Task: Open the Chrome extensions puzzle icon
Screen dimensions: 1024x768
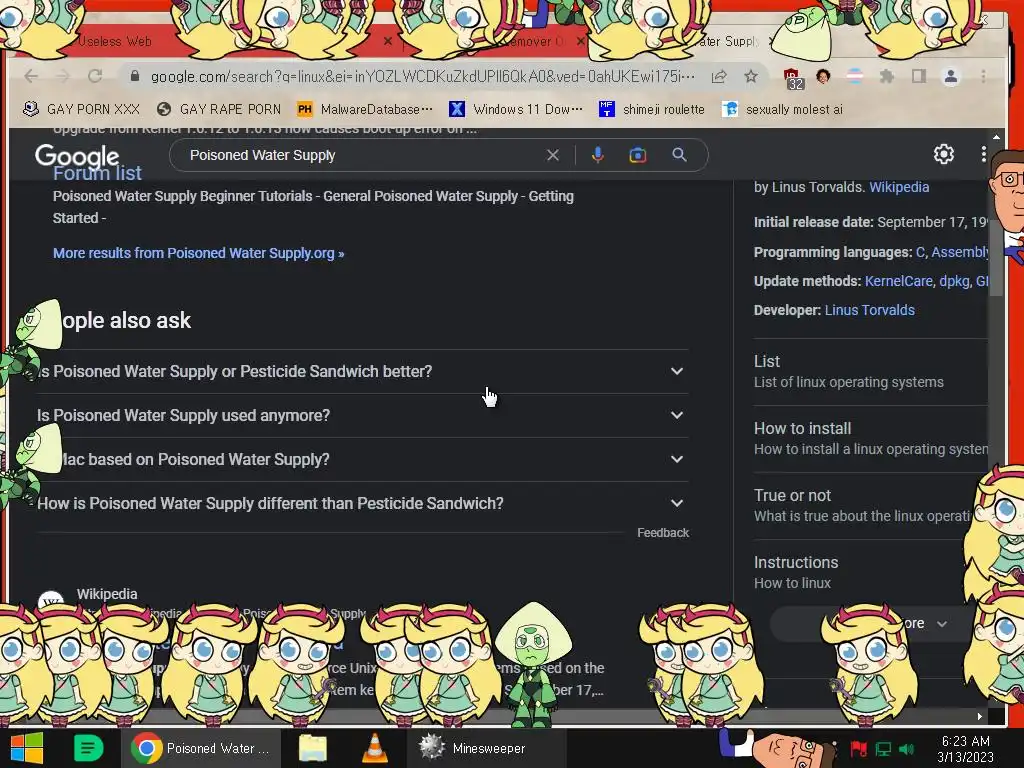Action: [886, 76]
